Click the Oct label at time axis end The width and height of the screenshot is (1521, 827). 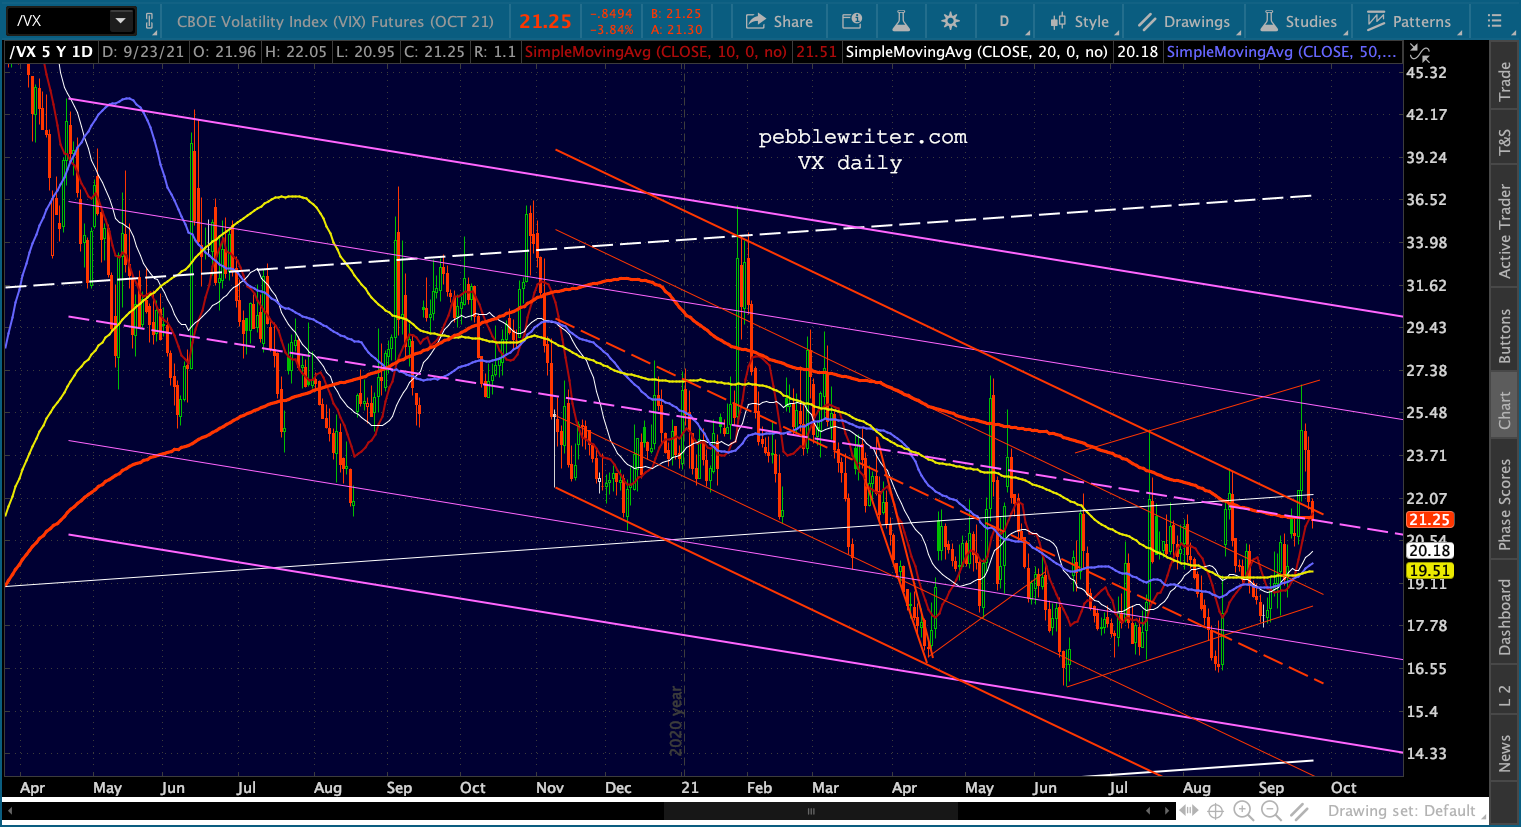pyautogui.click(x=1343, y=788)
